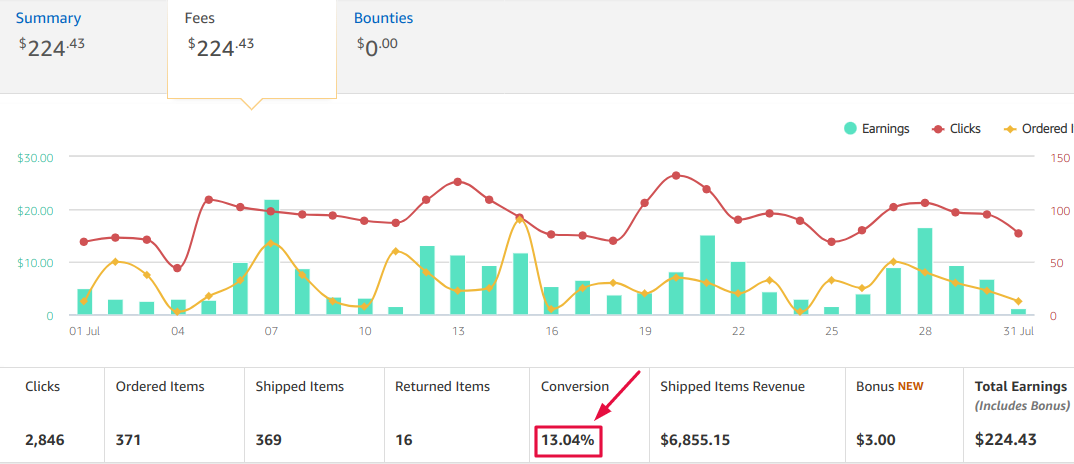
Task: Select the Ordered Items 371 cell
Action: [x=129, y=440]
